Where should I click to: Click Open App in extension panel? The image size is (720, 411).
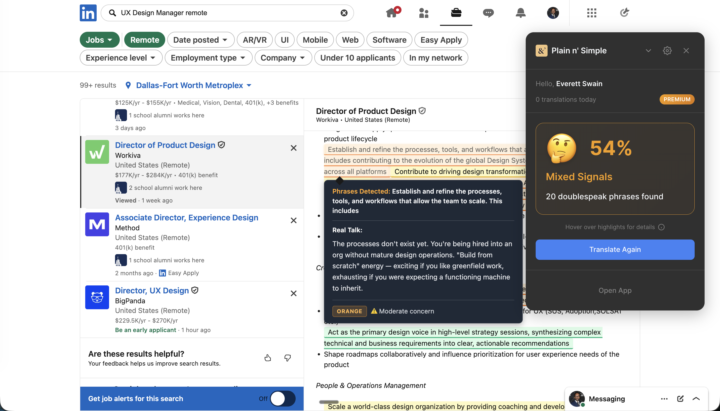615,290
